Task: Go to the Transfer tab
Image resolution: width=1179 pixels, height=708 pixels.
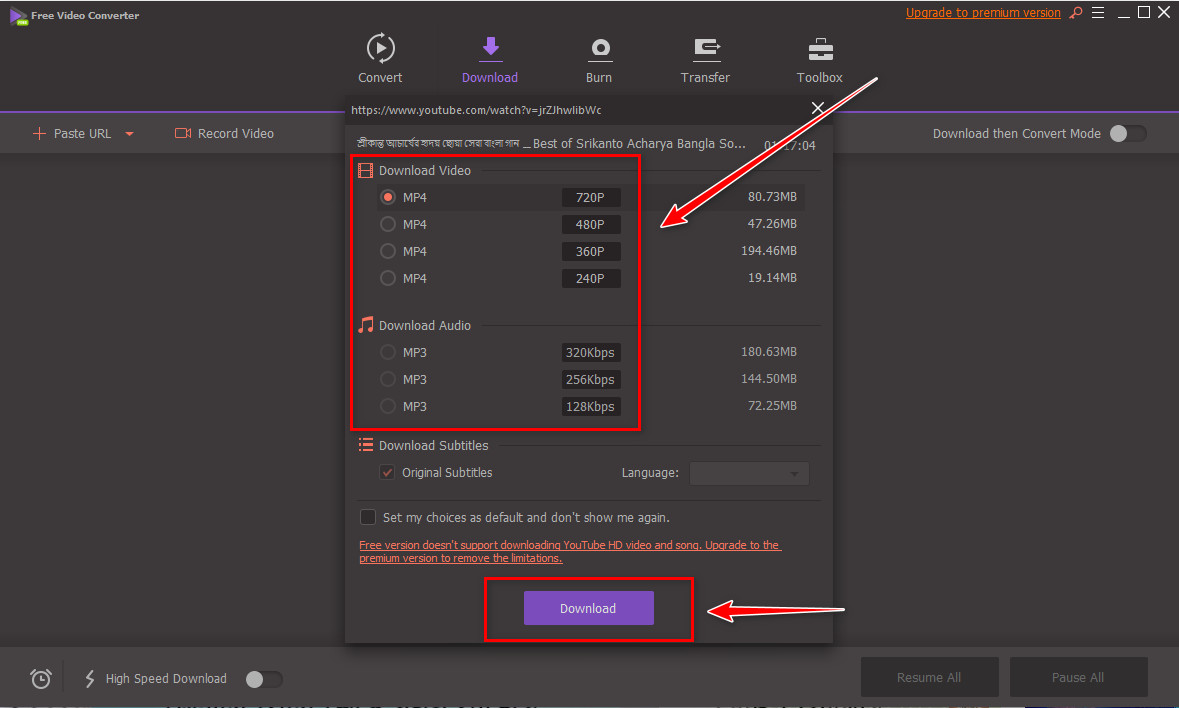Action: (705, 59)
